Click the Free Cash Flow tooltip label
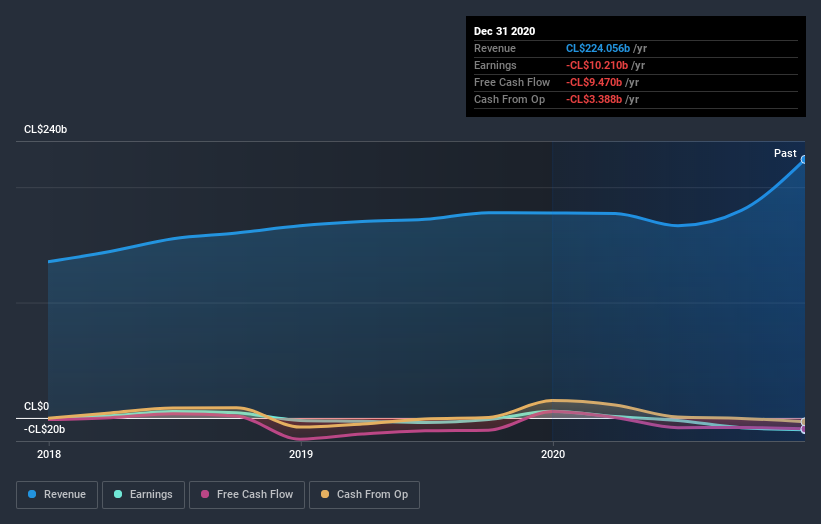821x524 pixels. click(512, 82)
